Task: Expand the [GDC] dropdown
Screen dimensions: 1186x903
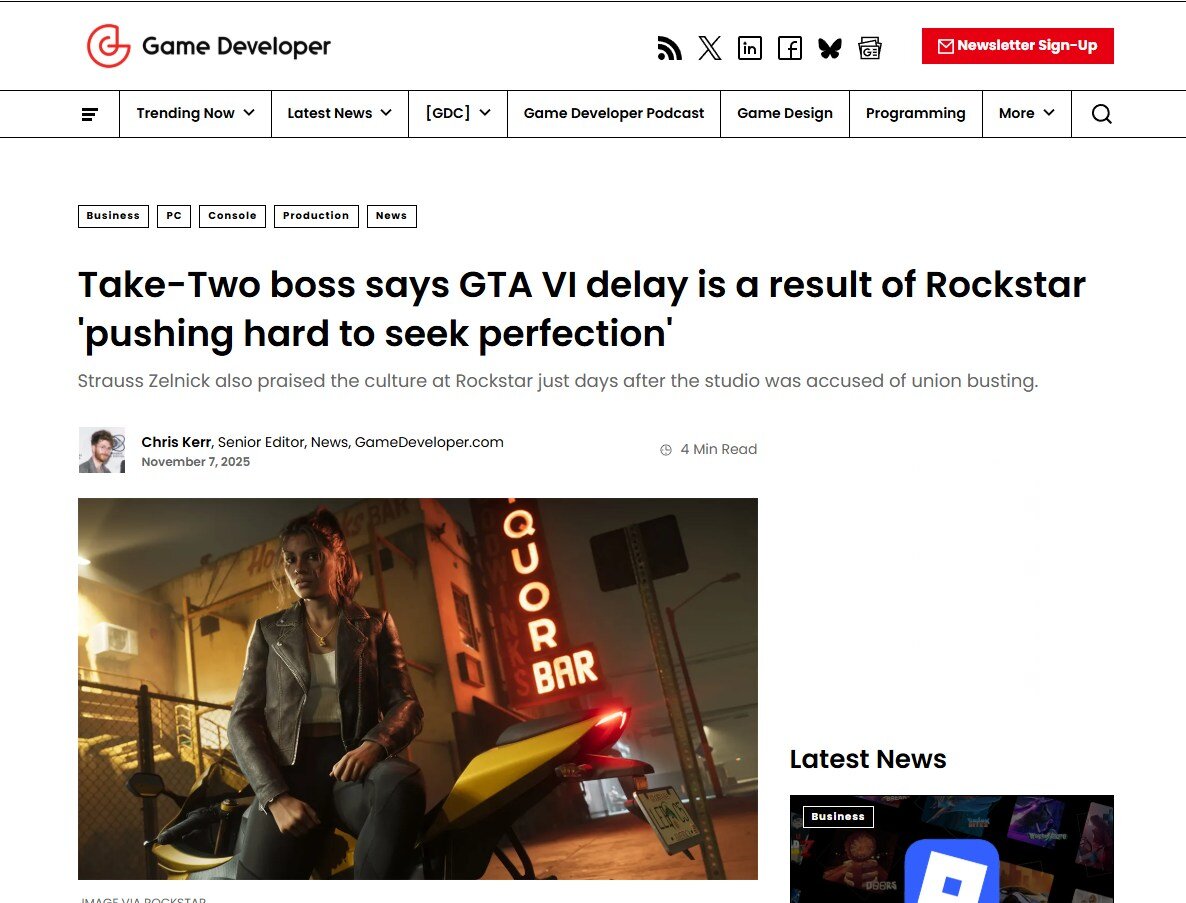Action: tap(458, 113)
